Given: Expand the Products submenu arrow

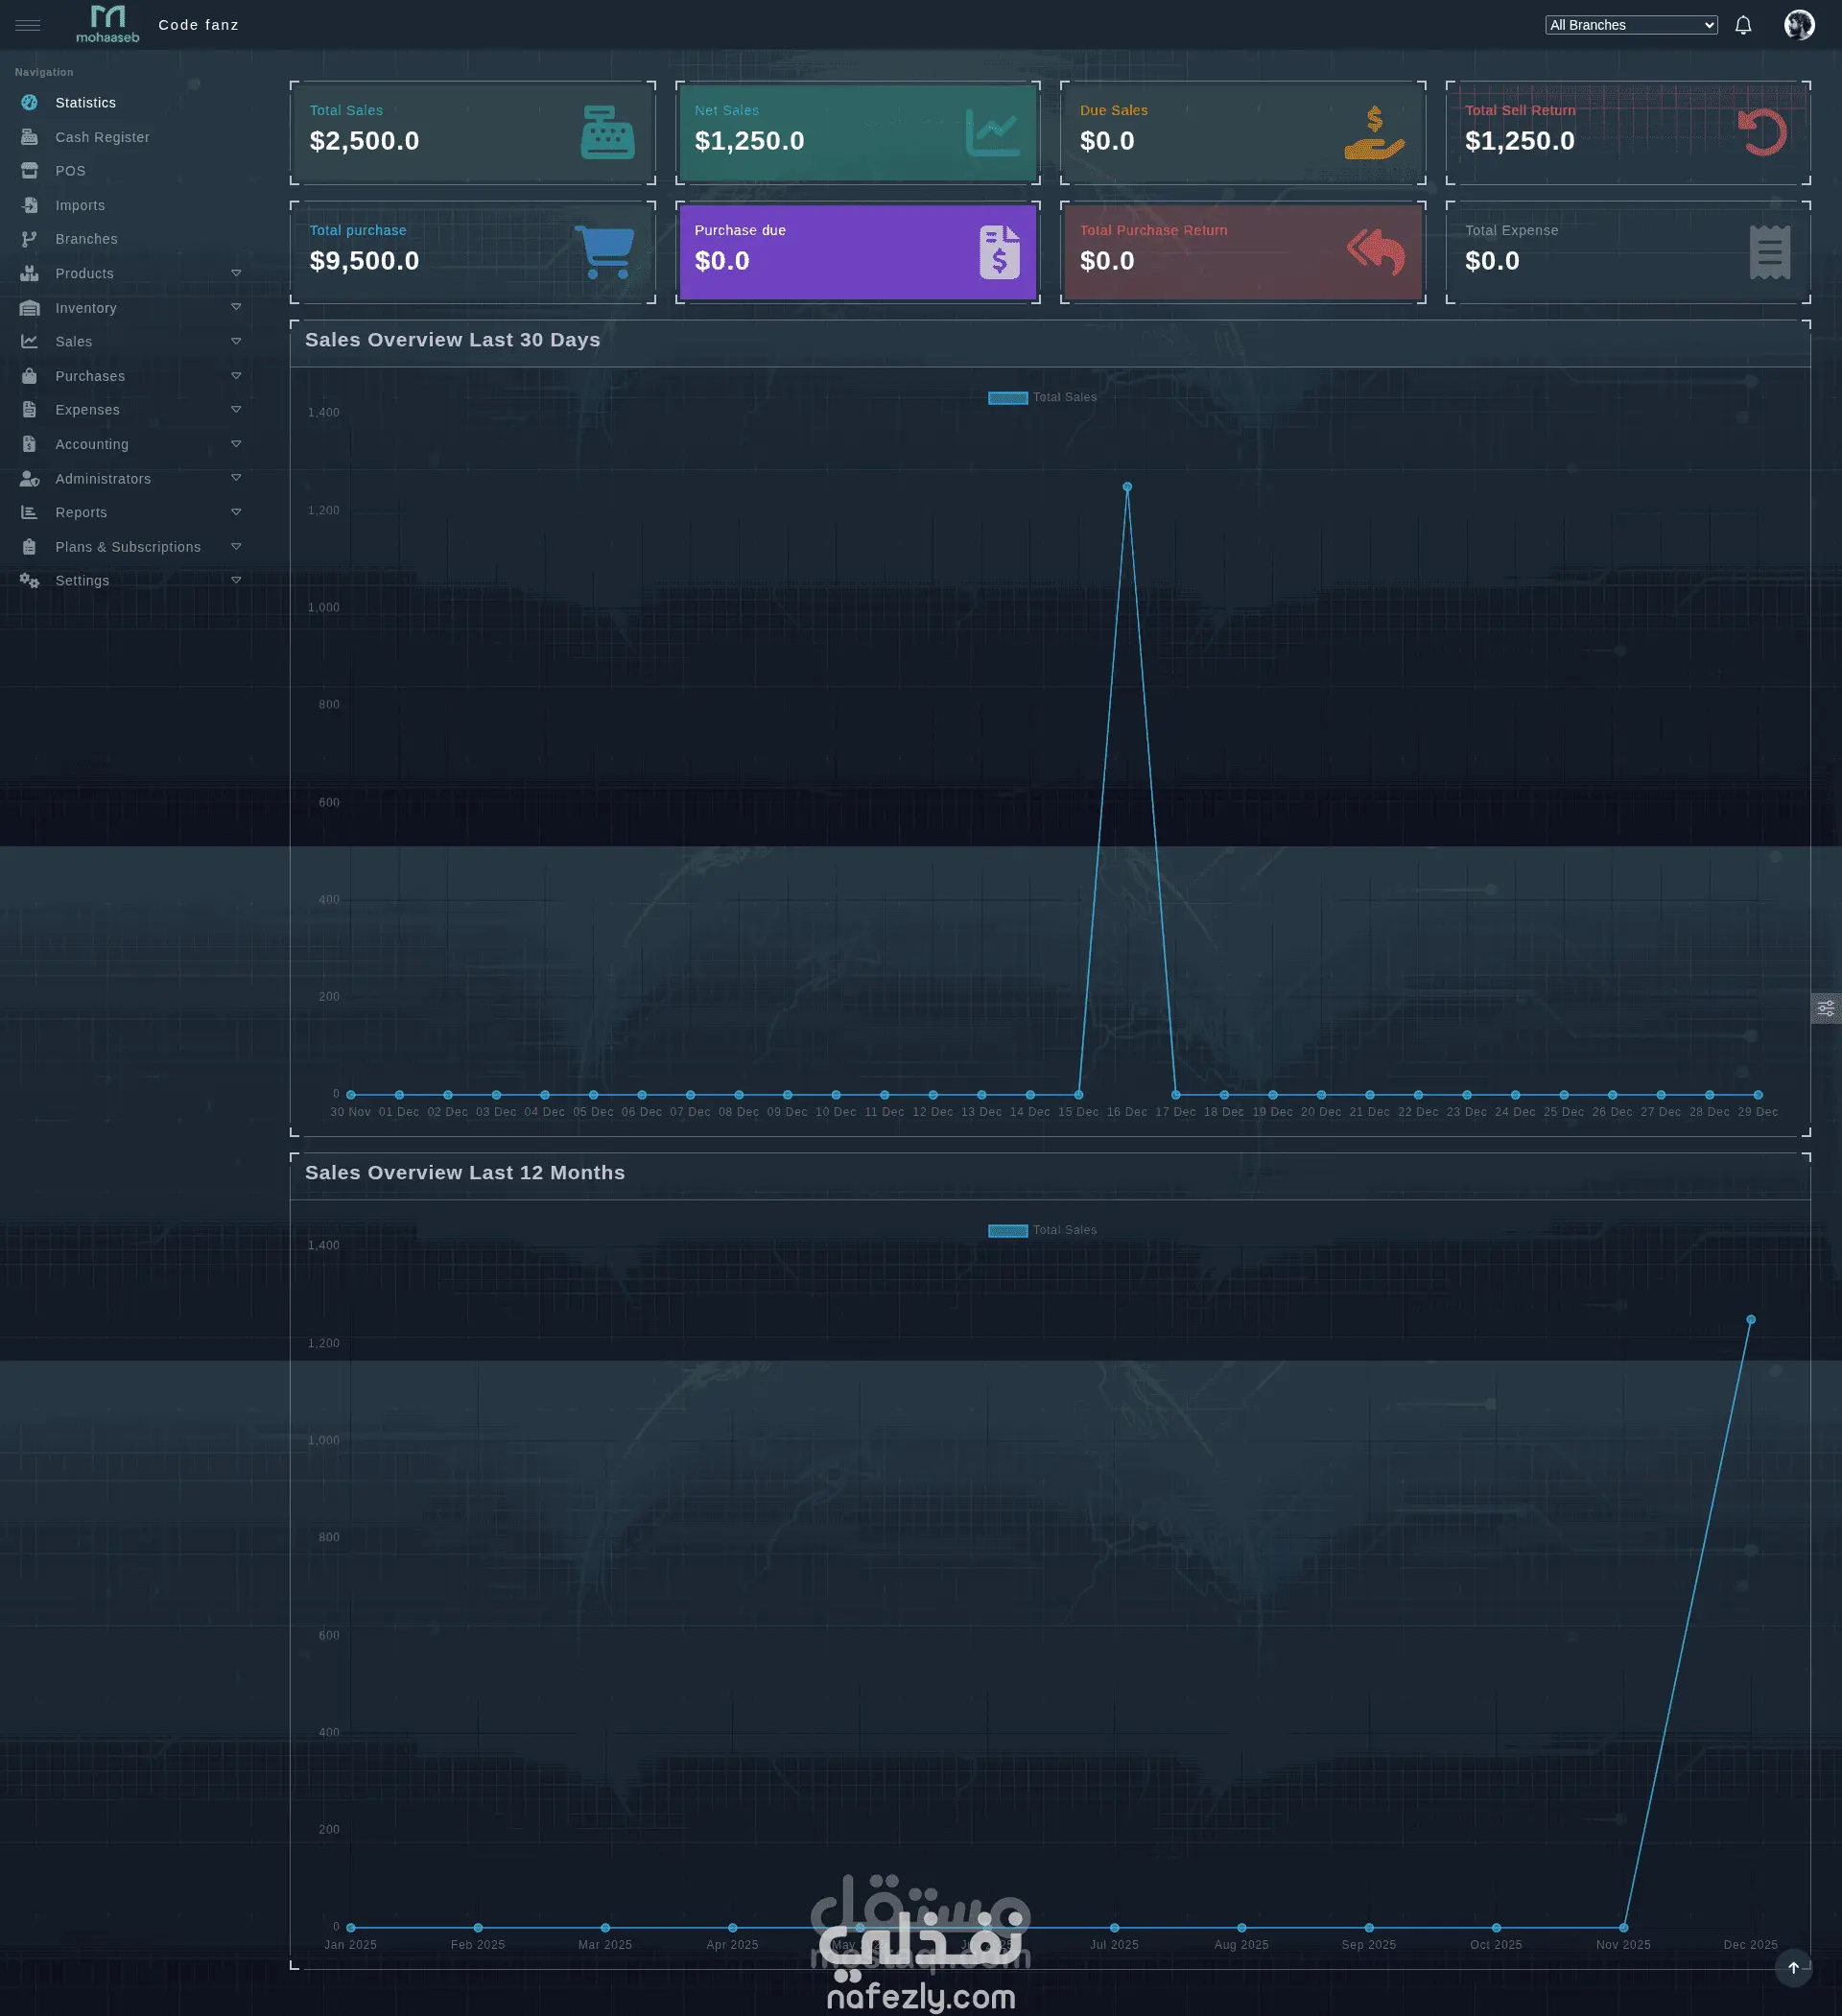Looking at the screenshot, I should (x=236, y=273).
